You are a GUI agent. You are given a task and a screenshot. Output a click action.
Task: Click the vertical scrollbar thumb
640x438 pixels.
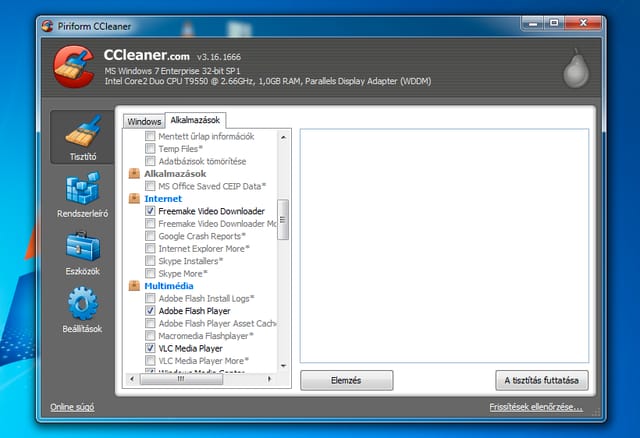pos(283,220)
